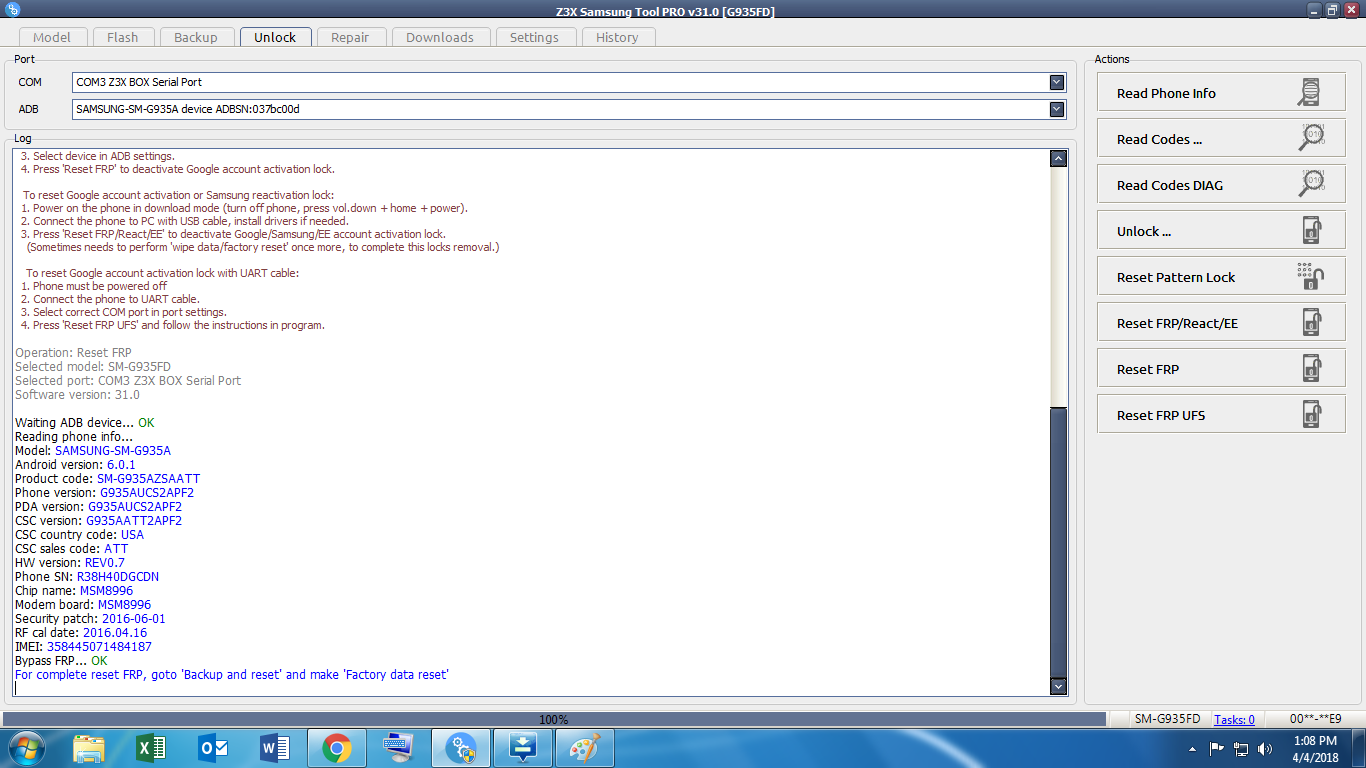The height and width of the screenshot is (768, 1366).
Task: Open File Explorer from the taskbar
Action: pos(89,748)
